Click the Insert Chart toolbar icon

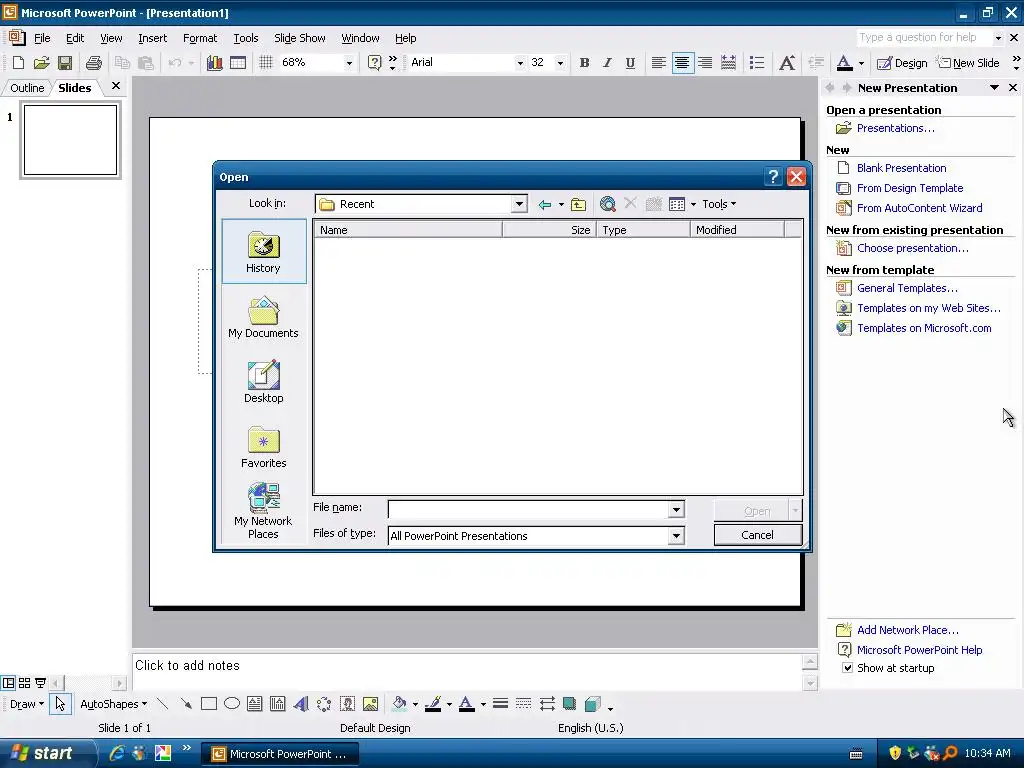click(214, 63)
